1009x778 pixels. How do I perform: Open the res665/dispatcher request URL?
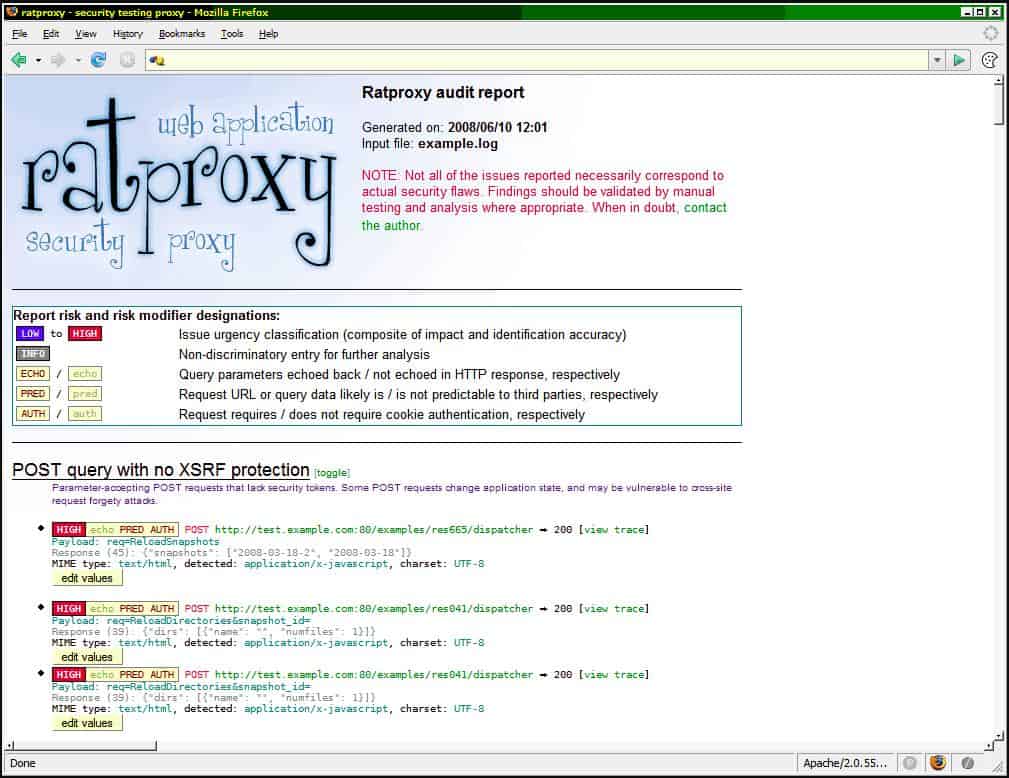(x=374, y=530)
